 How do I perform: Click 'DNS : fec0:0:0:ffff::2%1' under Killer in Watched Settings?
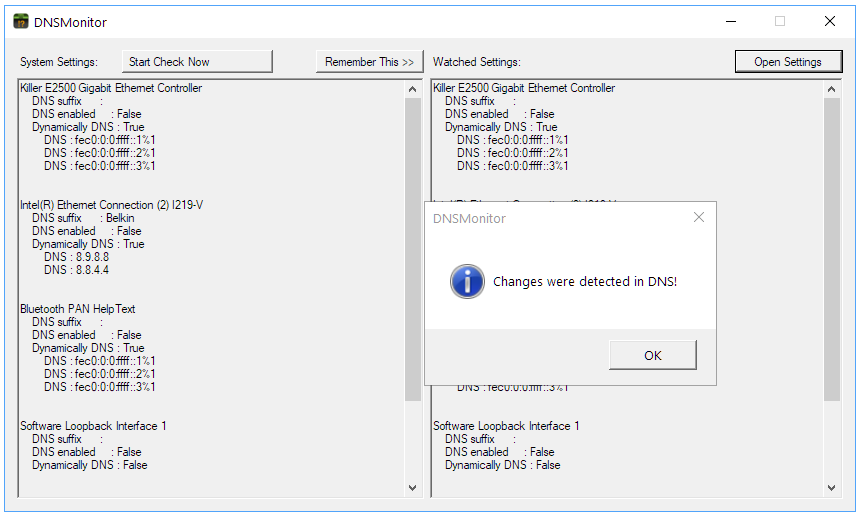tap(512, 153)
